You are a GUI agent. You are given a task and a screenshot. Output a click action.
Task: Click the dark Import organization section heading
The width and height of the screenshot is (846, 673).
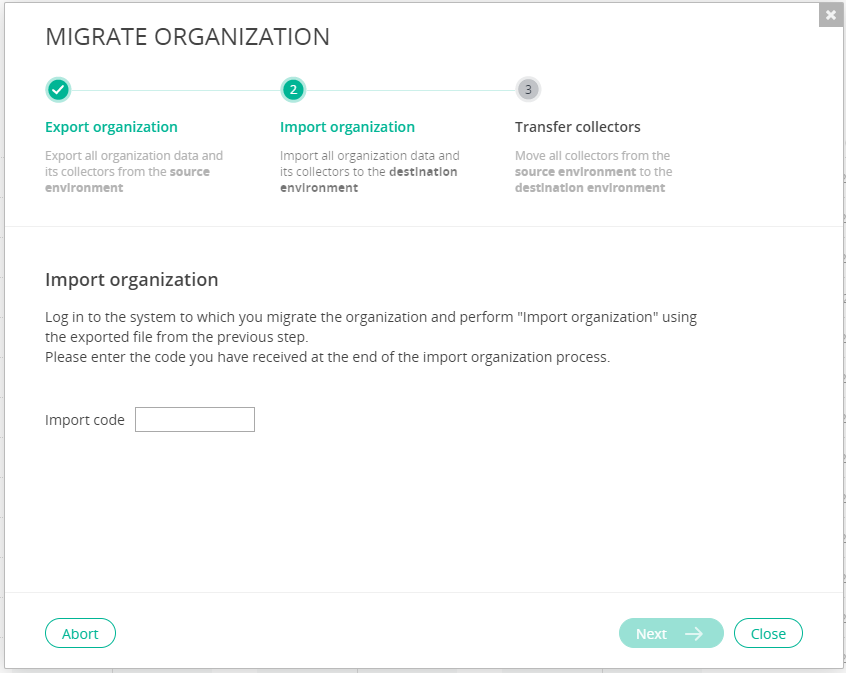click(132, 280)
